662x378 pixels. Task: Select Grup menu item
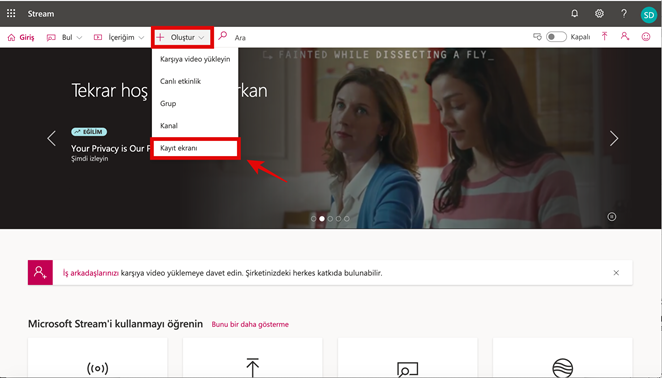(x=195, y=103)
